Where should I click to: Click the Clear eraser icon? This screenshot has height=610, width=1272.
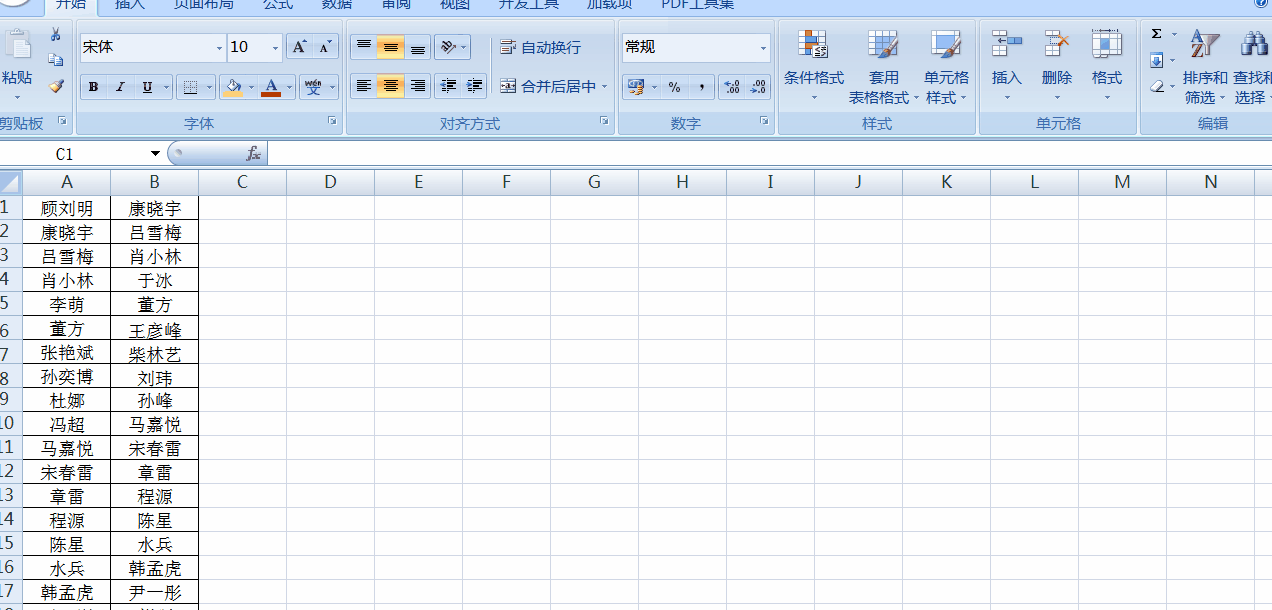point(1157,86)
